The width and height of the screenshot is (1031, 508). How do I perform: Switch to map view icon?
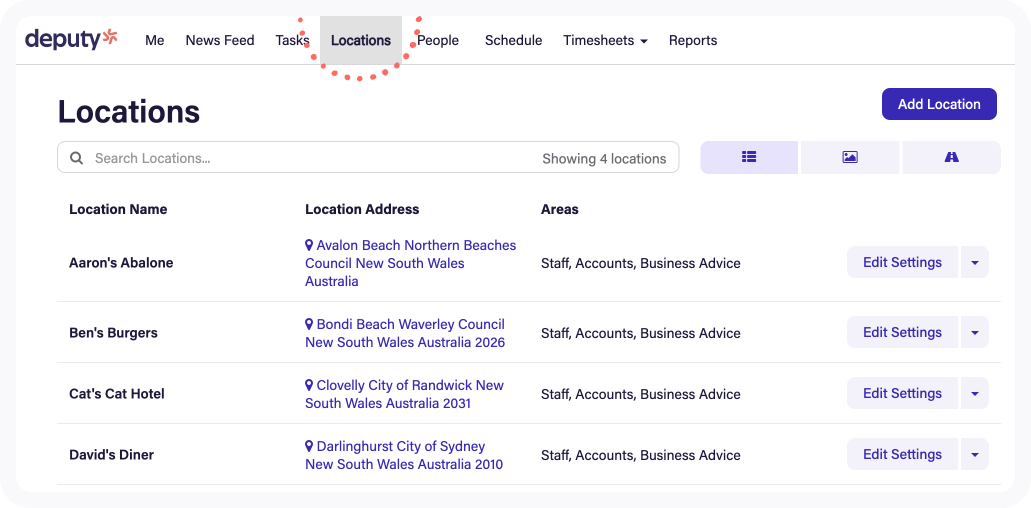point(951,157)
